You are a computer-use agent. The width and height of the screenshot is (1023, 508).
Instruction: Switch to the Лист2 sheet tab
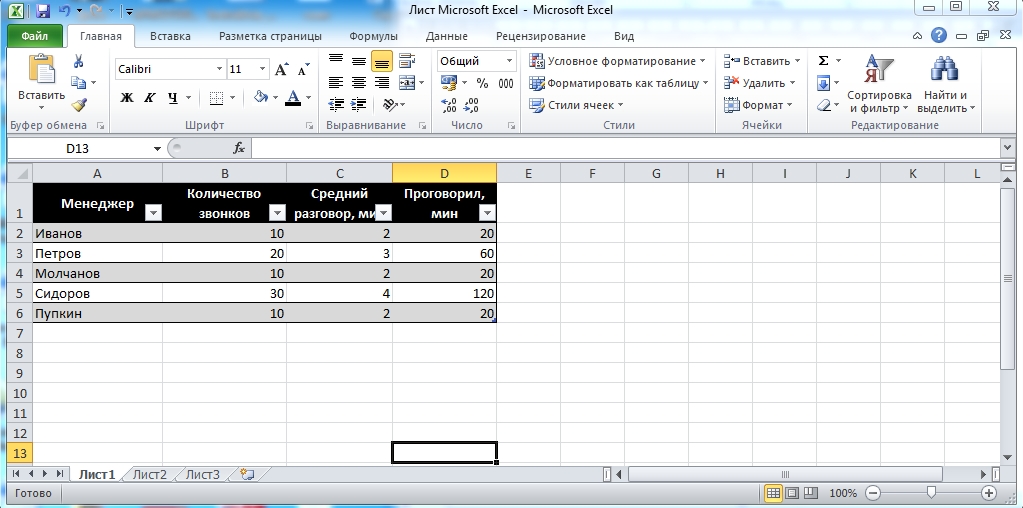point(150,474)
